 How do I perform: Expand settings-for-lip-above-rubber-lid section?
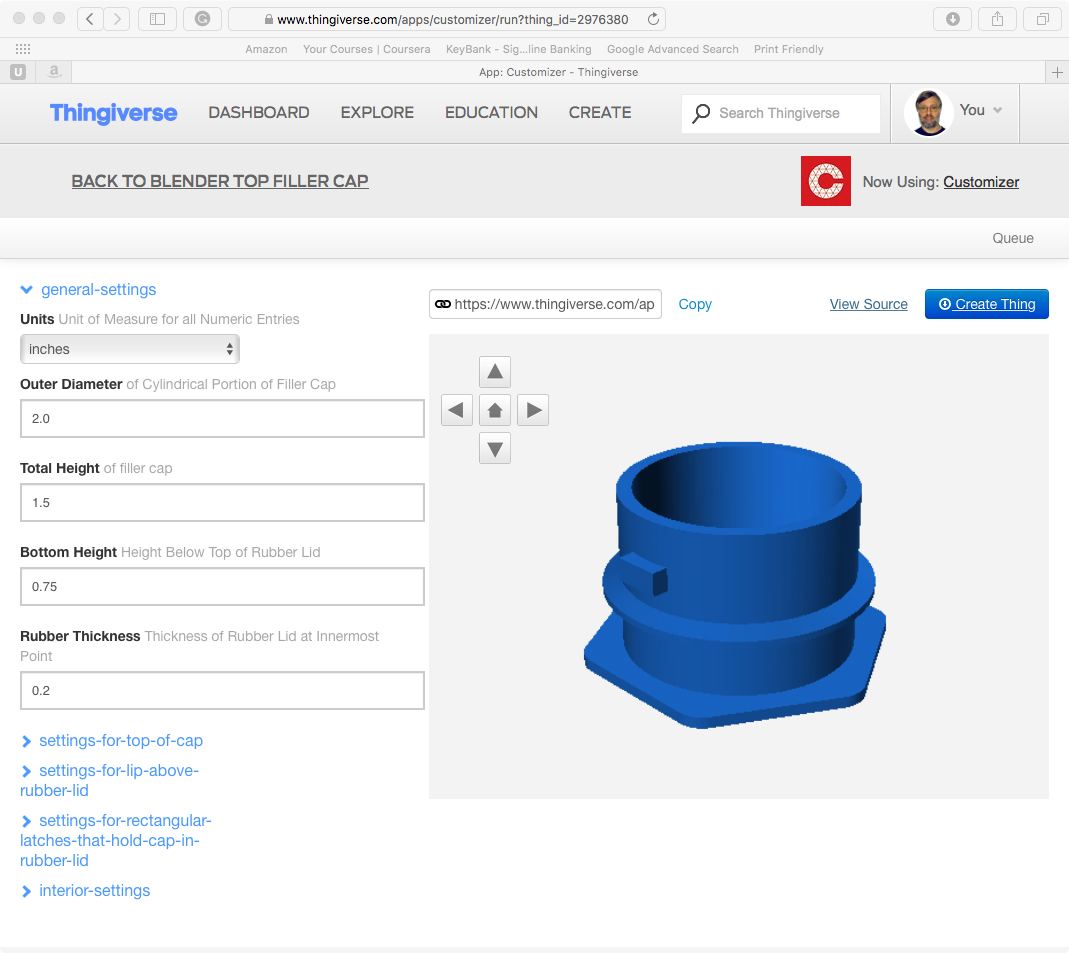pos(109,781)
